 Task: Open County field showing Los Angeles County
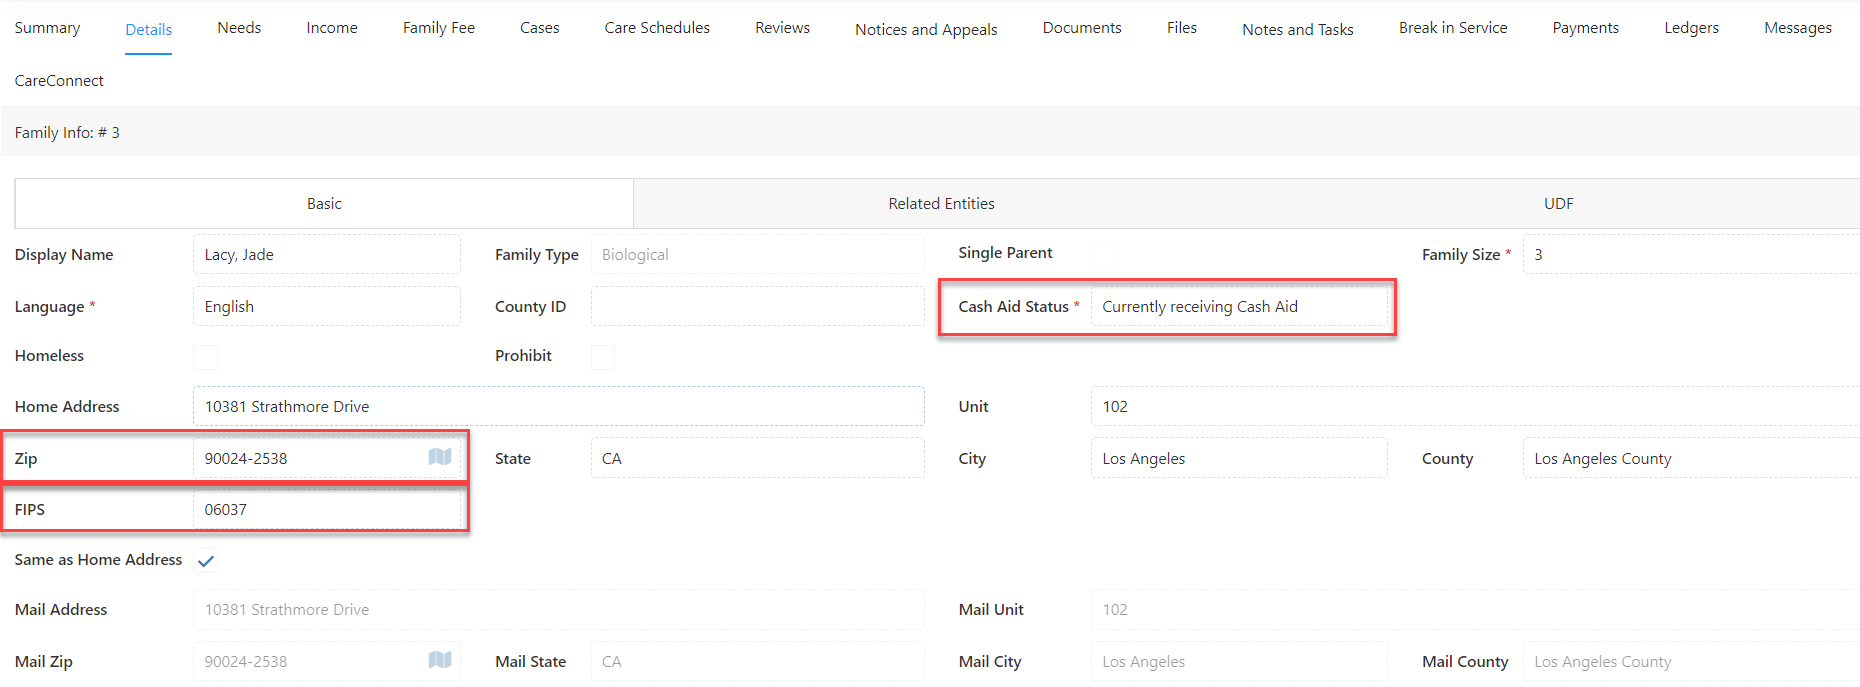[x=1690, y=458]
